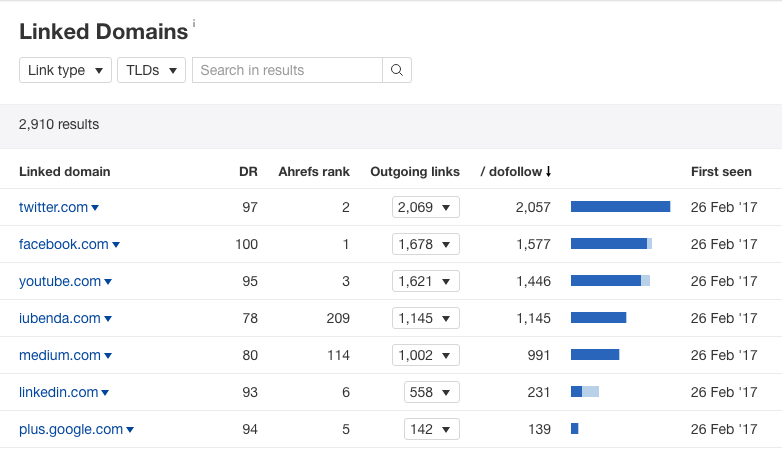Expand iubenda.com outgoing links 1,145 dropdown

(425, 318)
